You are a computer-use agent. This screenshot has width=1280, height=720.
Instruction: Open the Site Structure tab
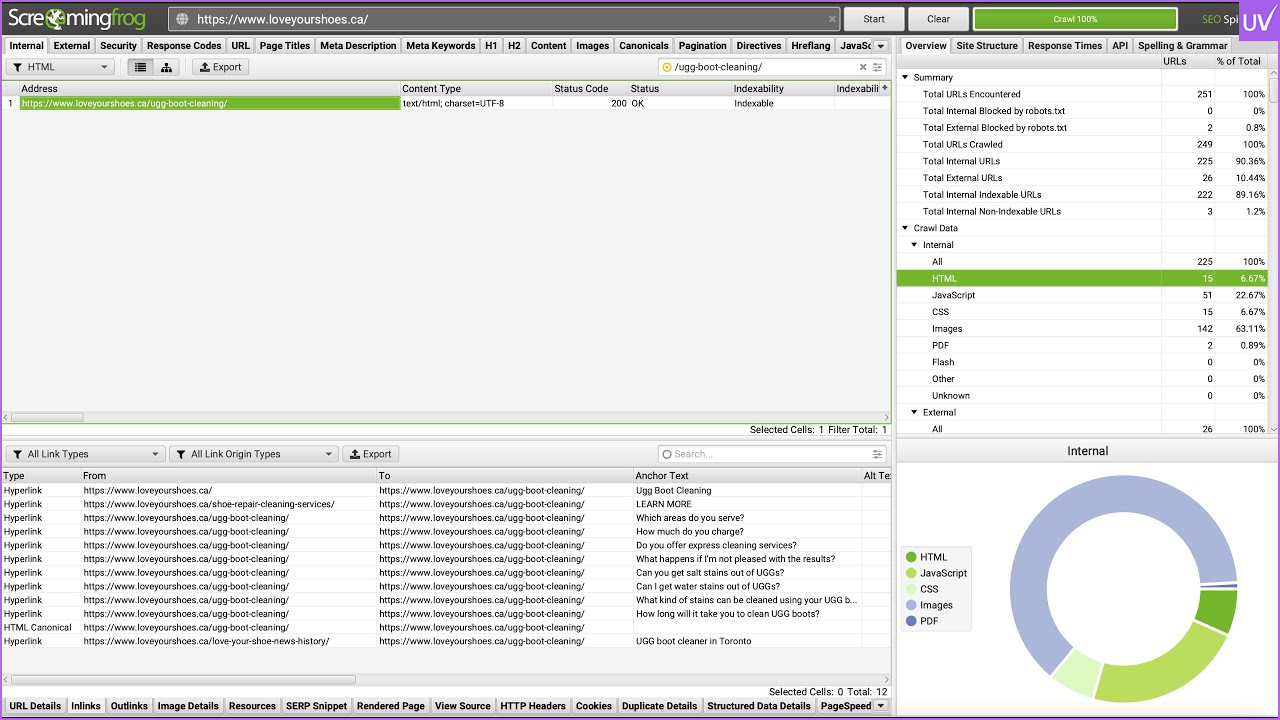pyautogui.click(x=986, y=46)
